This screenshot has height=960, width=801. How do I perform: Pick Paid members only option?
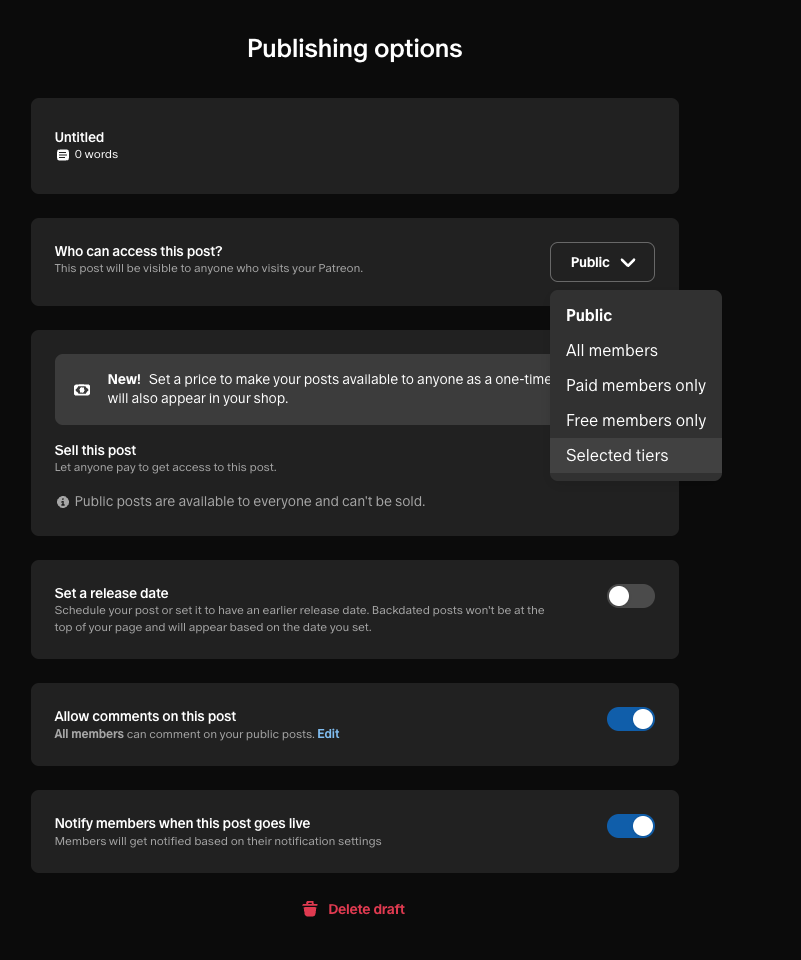tap(636, 385)
